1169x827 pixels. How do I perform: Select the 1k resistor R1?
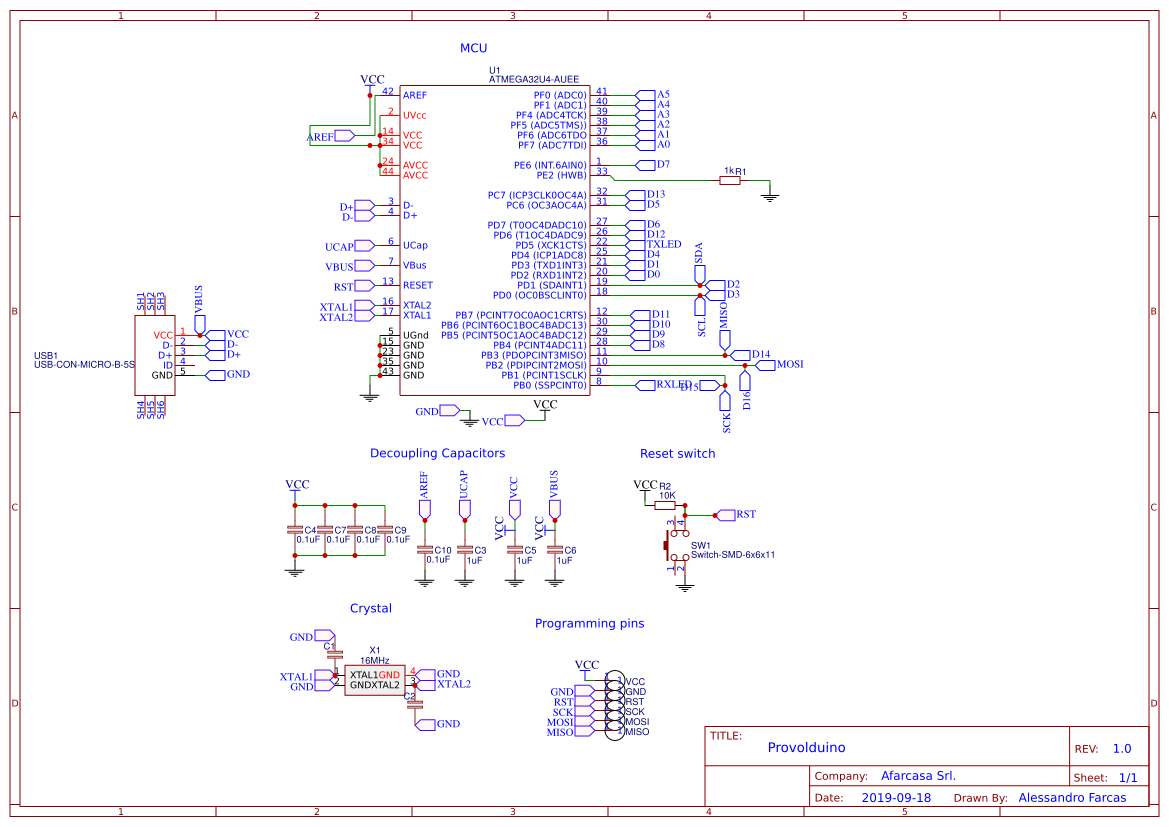point(729,180)
